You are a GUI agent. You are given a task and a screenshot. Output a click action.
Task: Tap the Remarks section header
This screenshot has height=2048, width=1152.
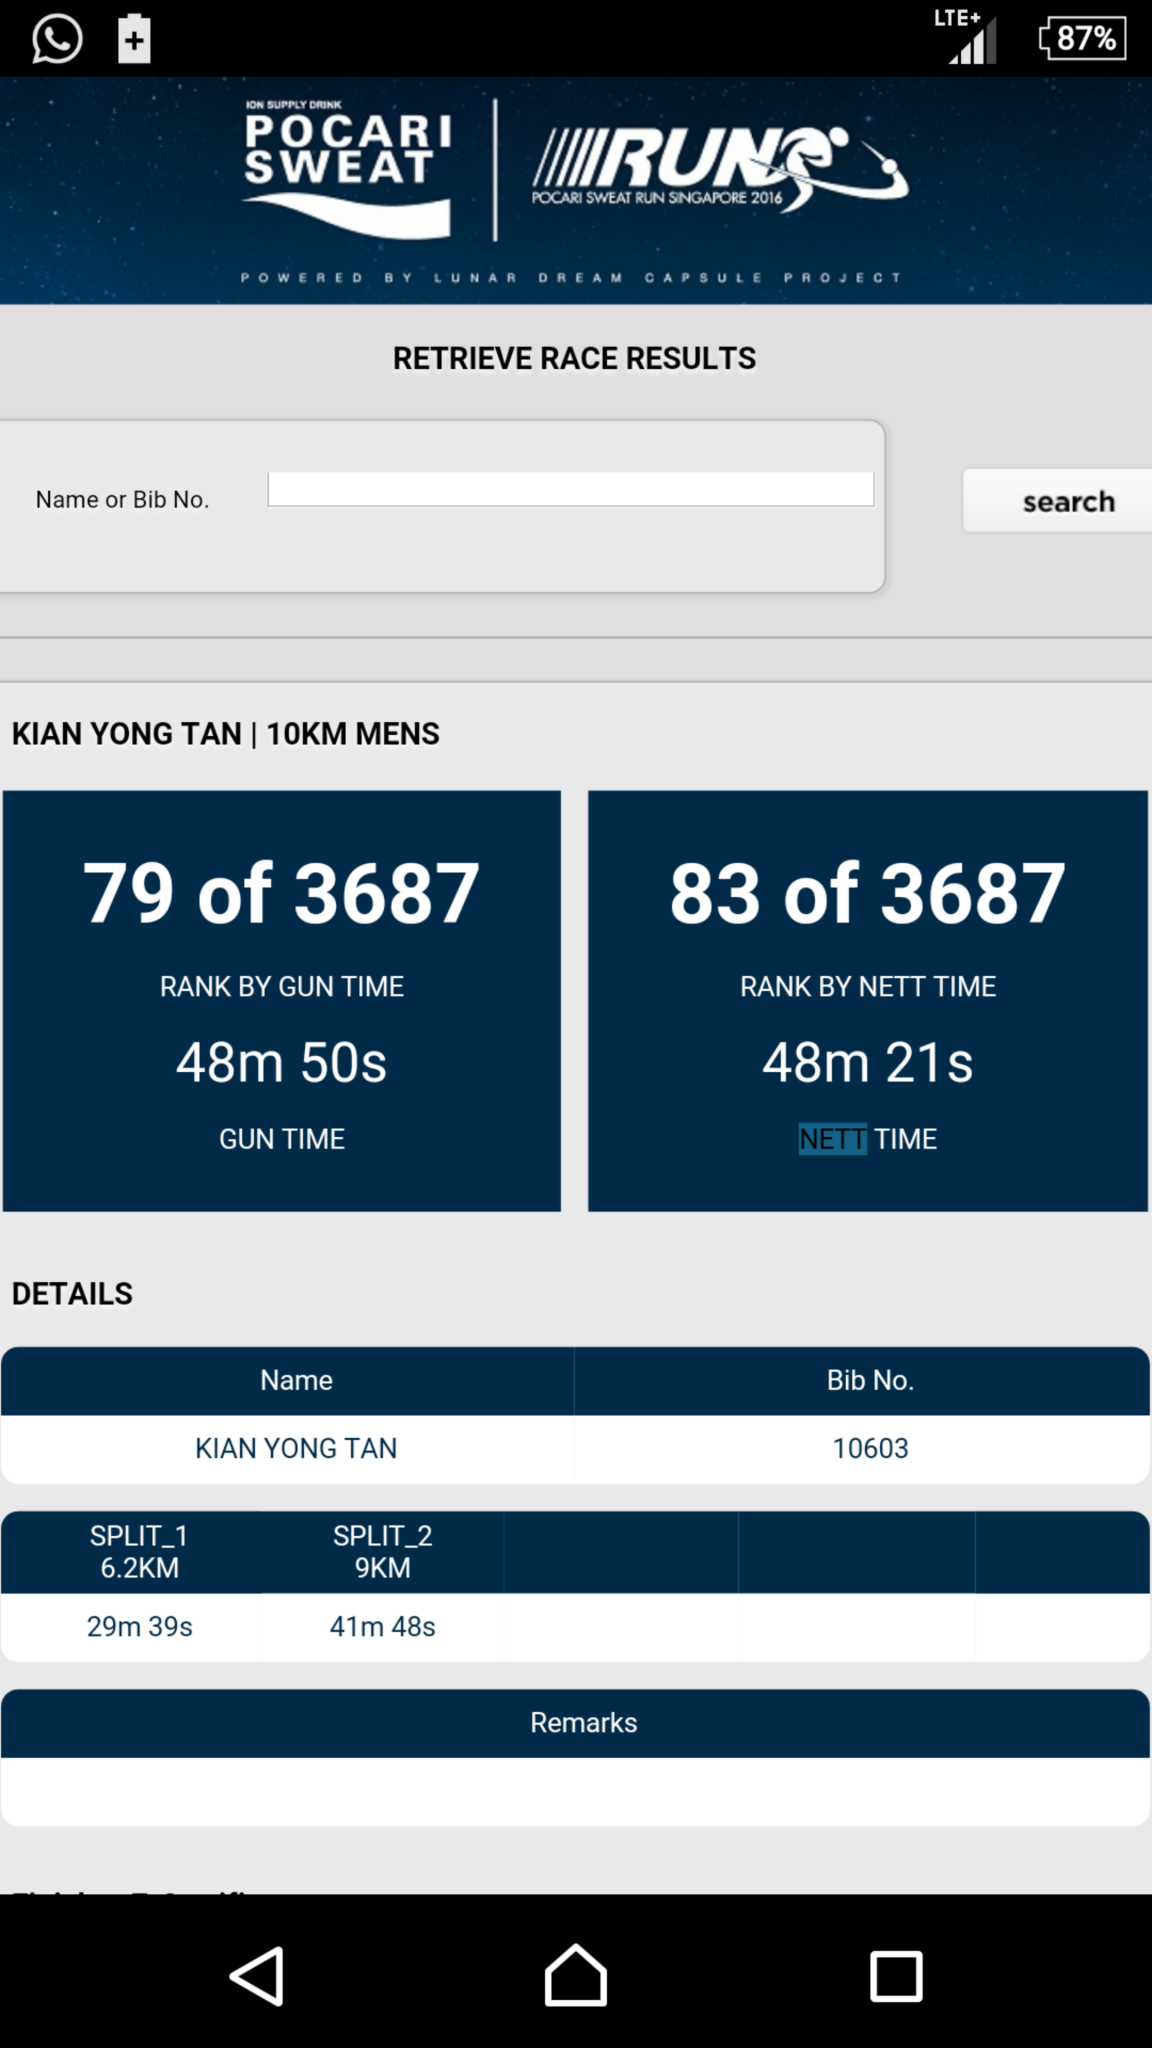(583, 1723)
